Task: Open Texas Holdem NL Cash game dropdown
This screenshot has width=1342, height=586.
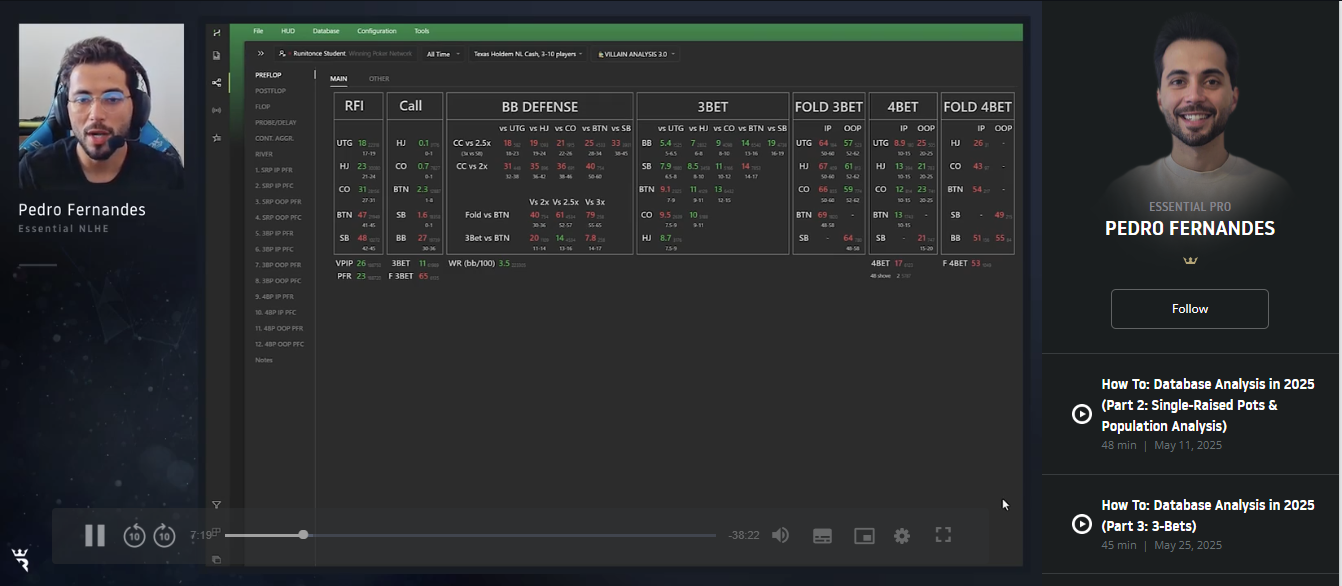Action: pos(528,54)
